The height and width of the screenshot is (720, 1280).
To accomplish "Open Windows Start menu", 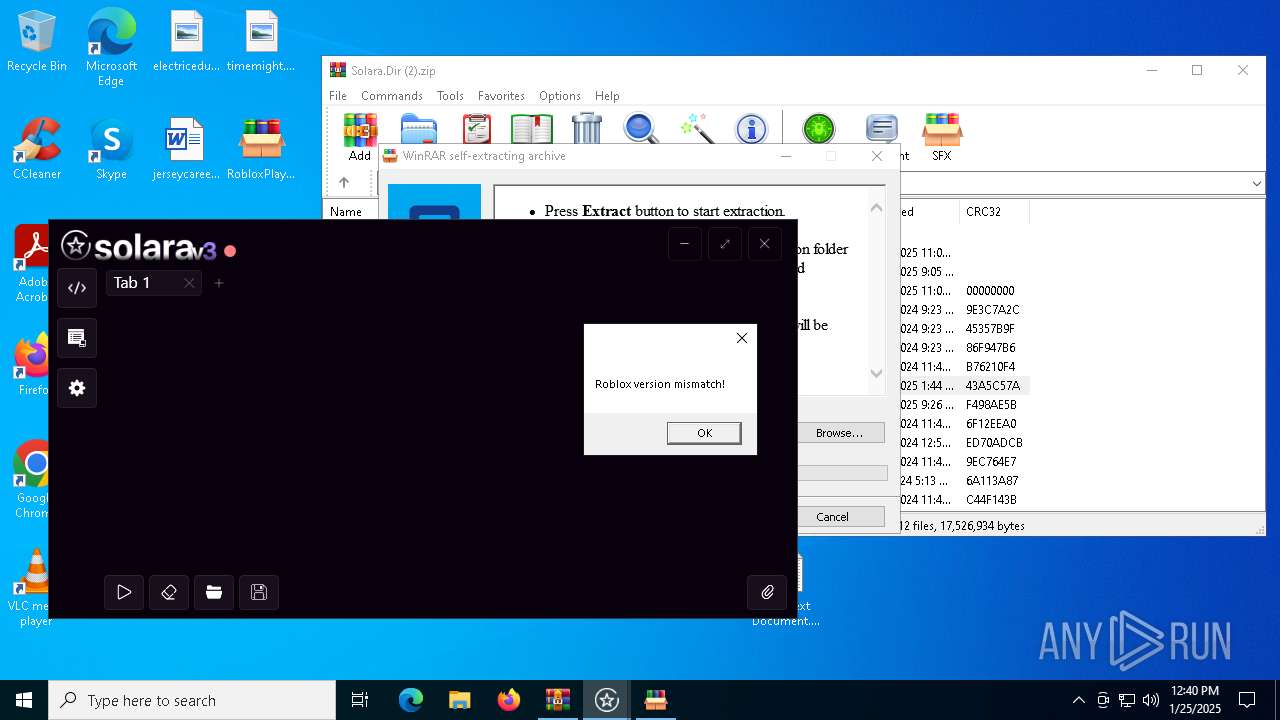I will (x=24, y=700).
